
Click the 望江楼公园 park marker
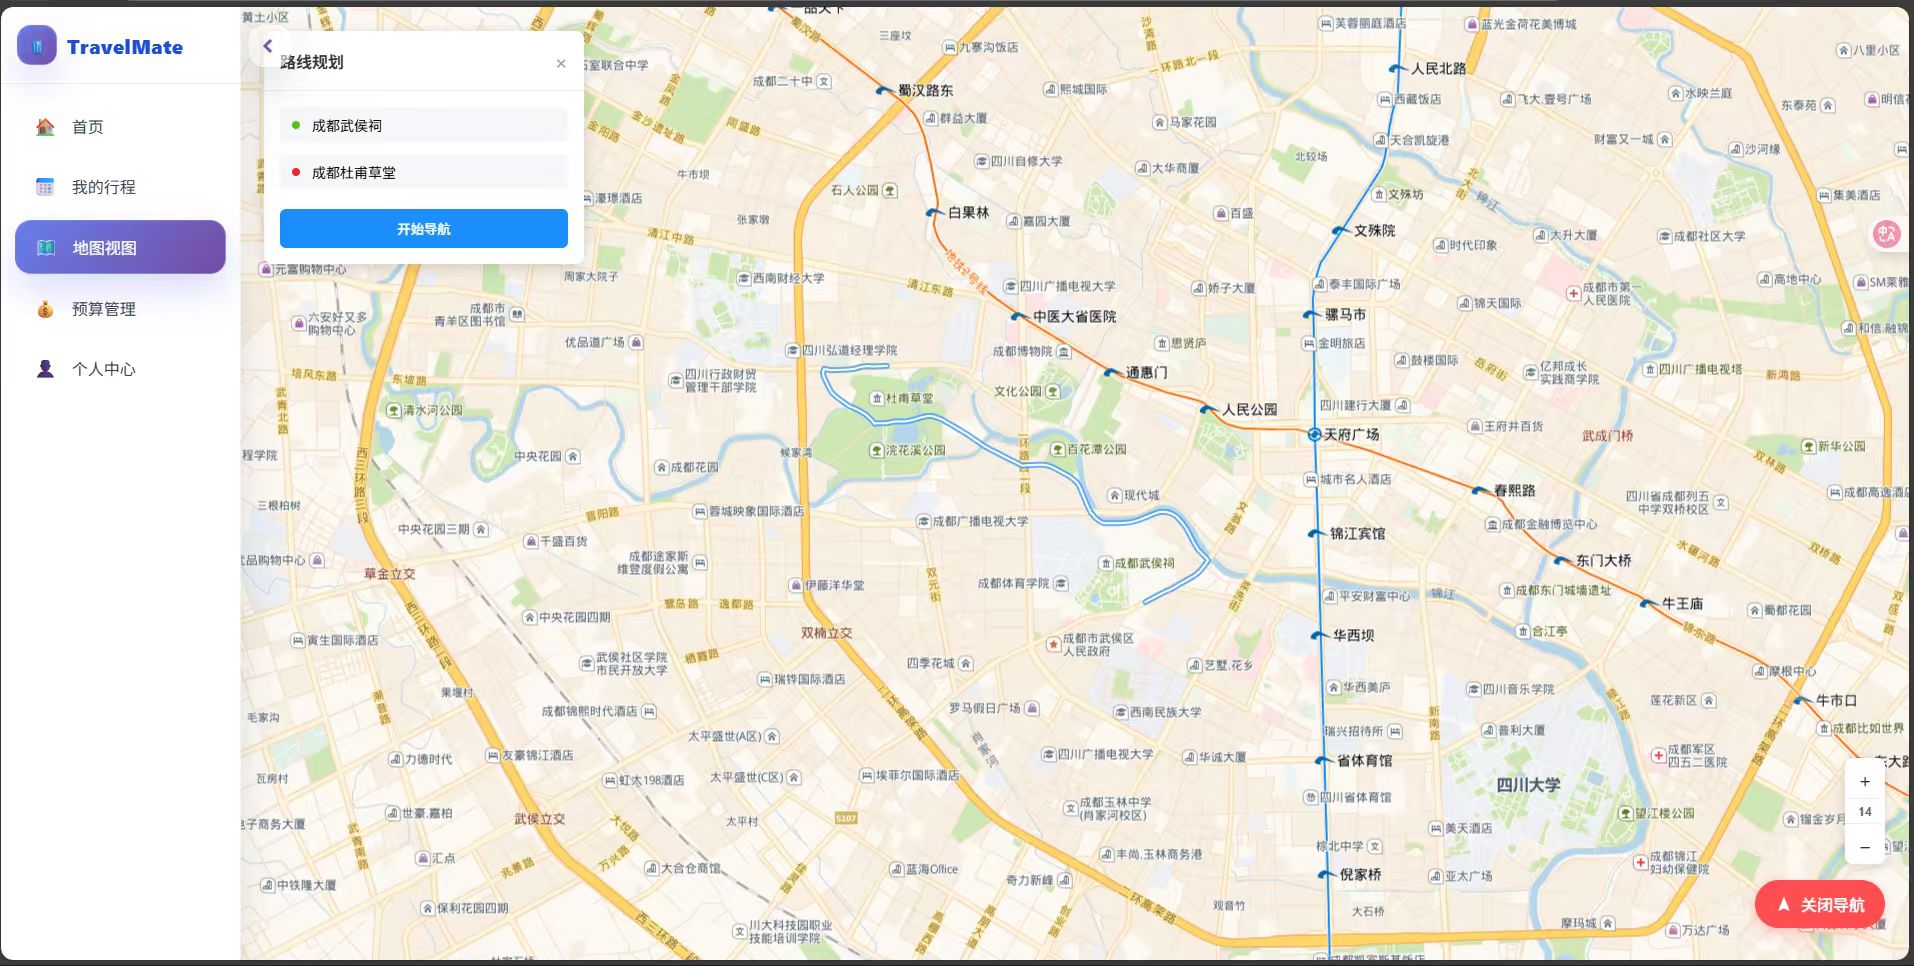[1626, 813]
